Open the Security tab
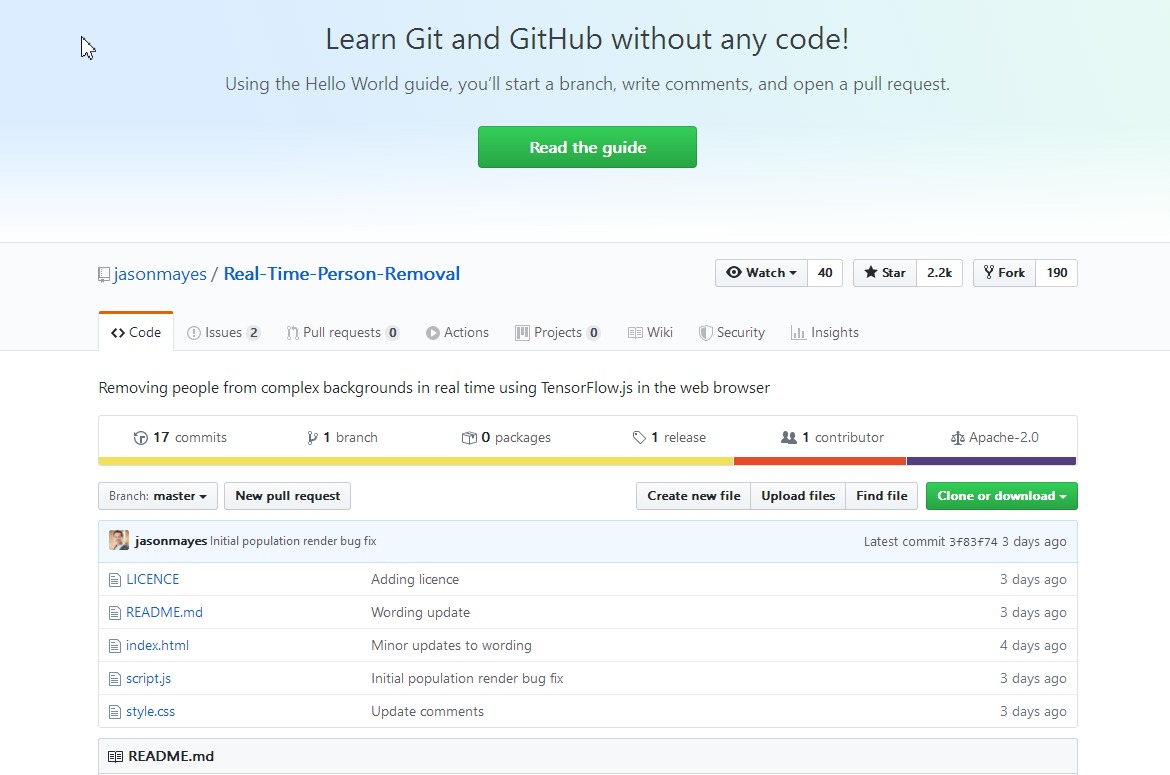Image resolution: width=1170 pixels, height=775 pixels. (x=732, y=333)
